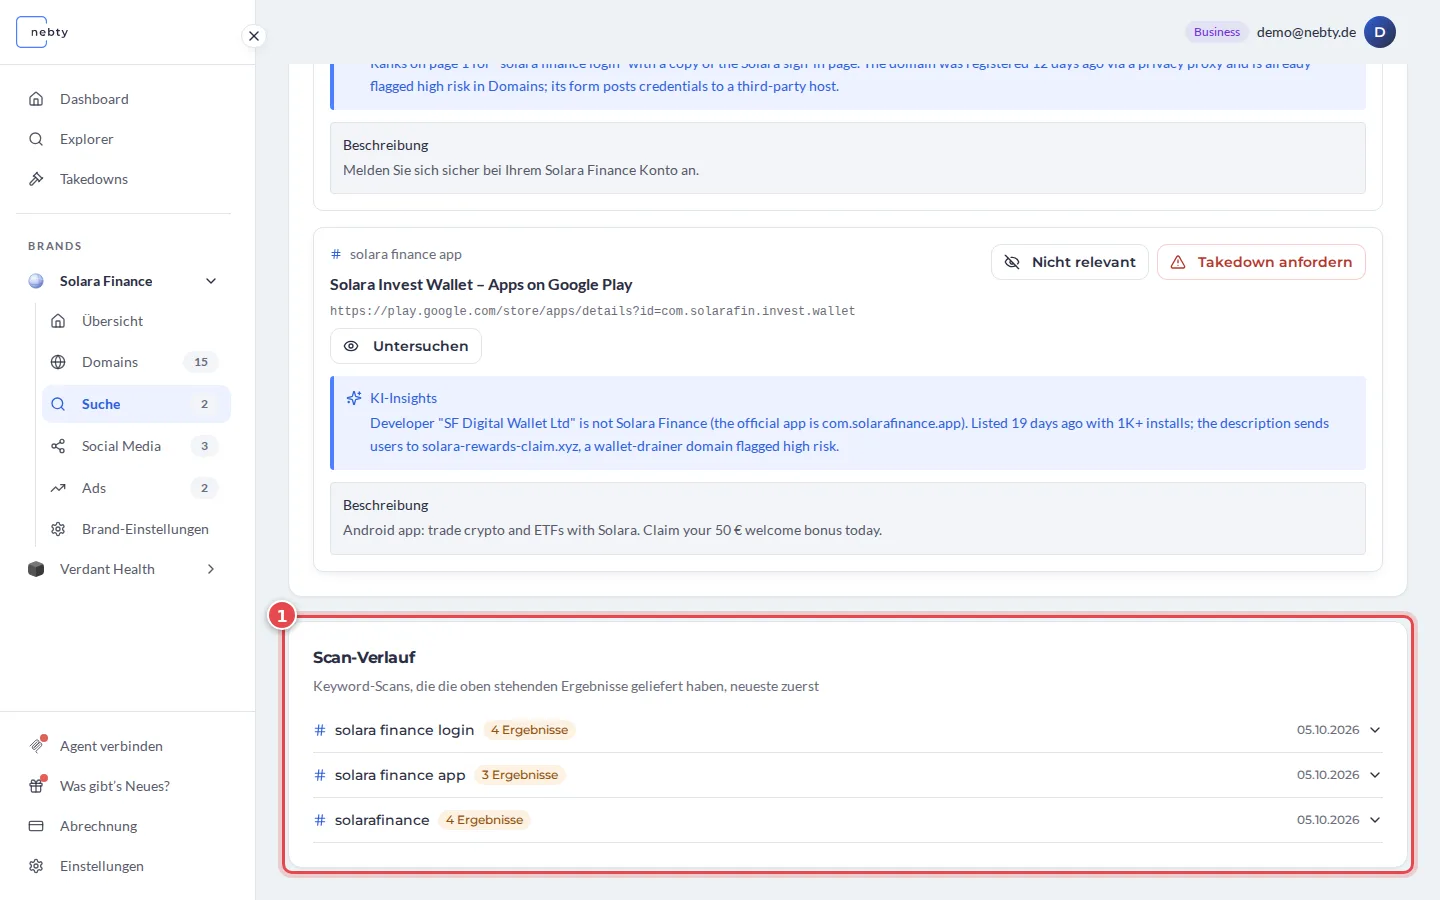Click the Agent verbinden icon
Screen dimensions: 1440x900
point(37,745)
